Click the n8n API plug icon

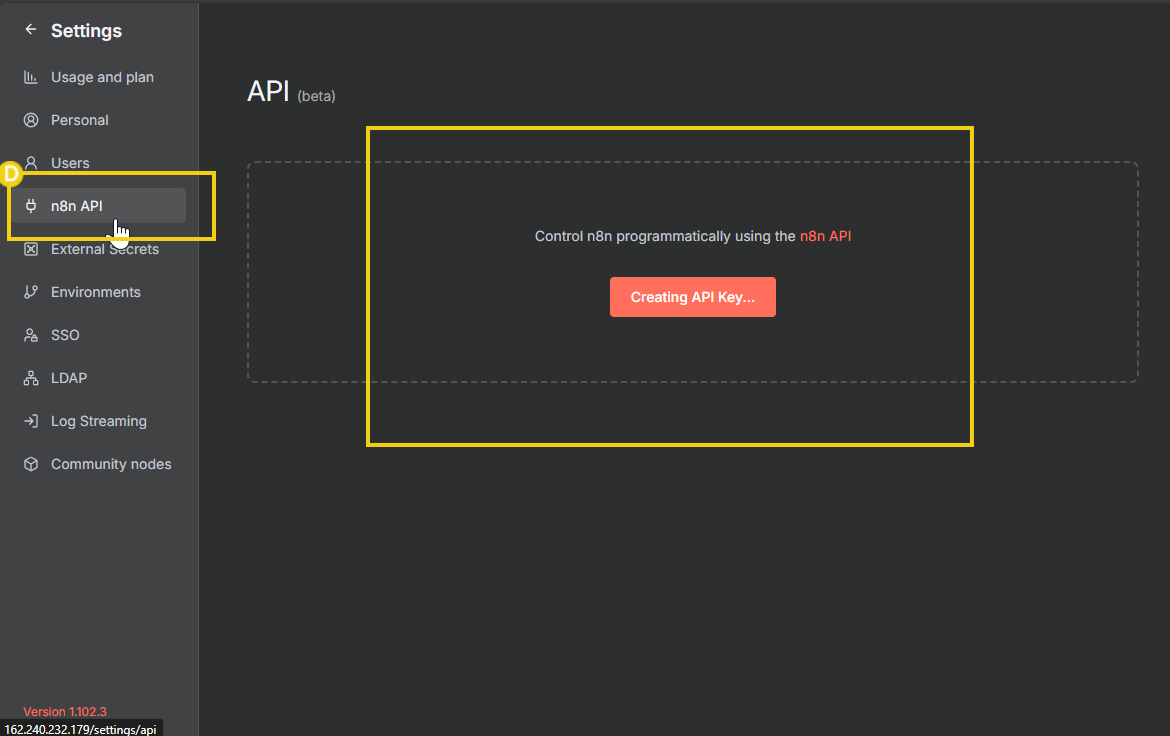pyautogui.click(x=31, y=206)
